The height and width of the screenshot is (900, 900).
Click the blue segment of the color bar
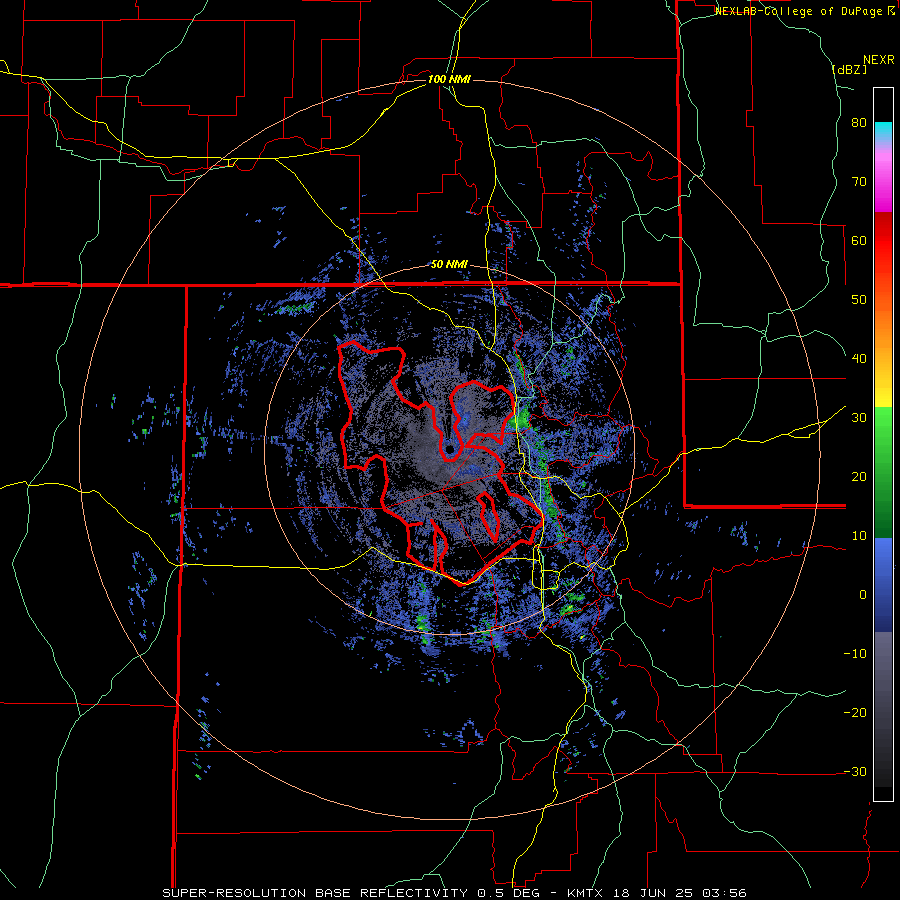click(883, 584)
